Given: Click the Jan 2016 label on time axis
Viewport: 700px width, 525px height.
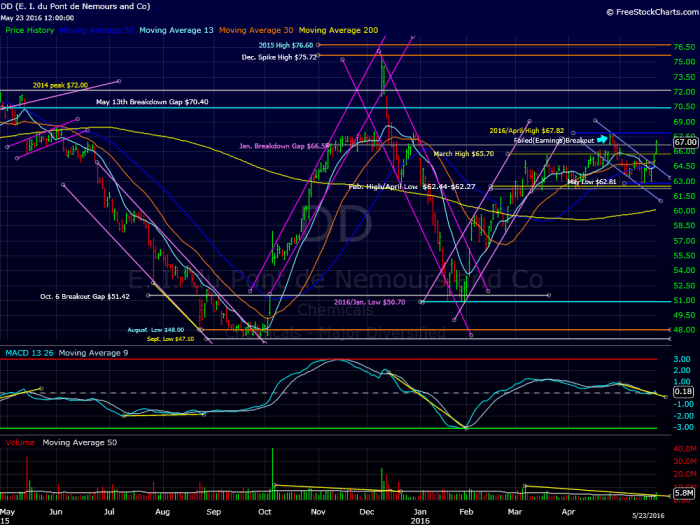Looking at the screenshot, I should tap(420, 516).
